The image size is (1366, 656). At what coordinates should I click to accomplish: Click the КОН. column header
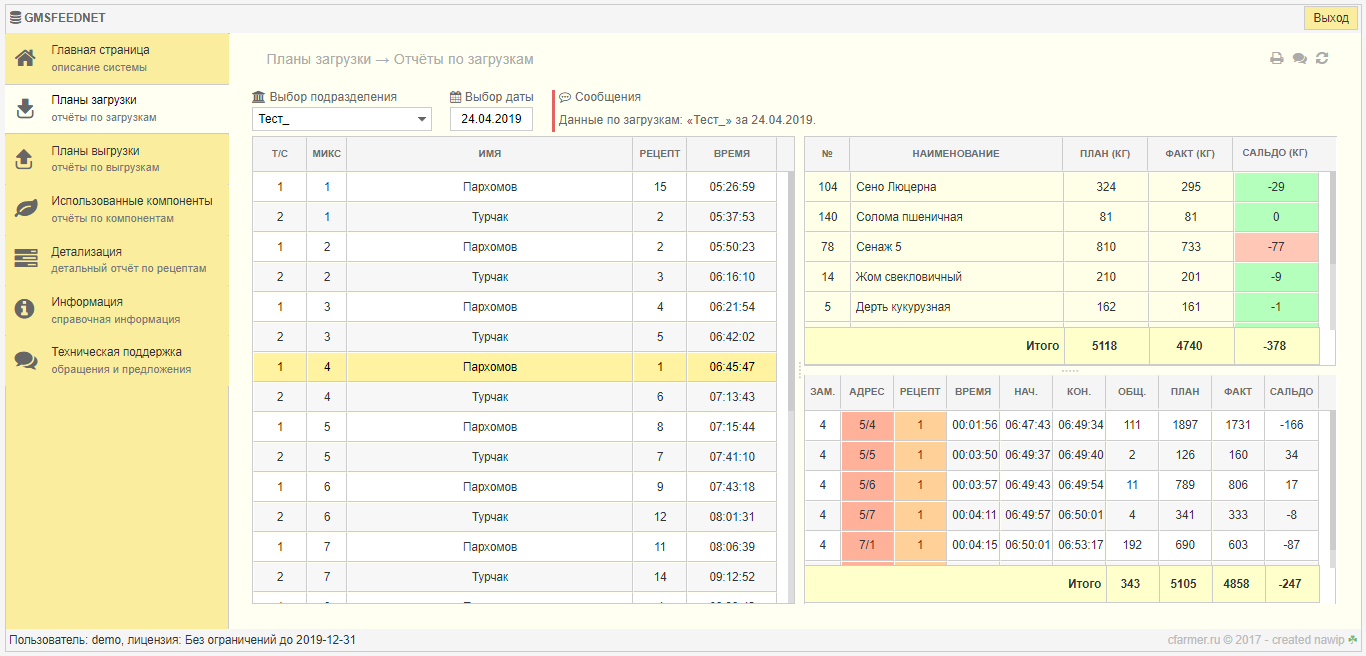point(1079,392)
